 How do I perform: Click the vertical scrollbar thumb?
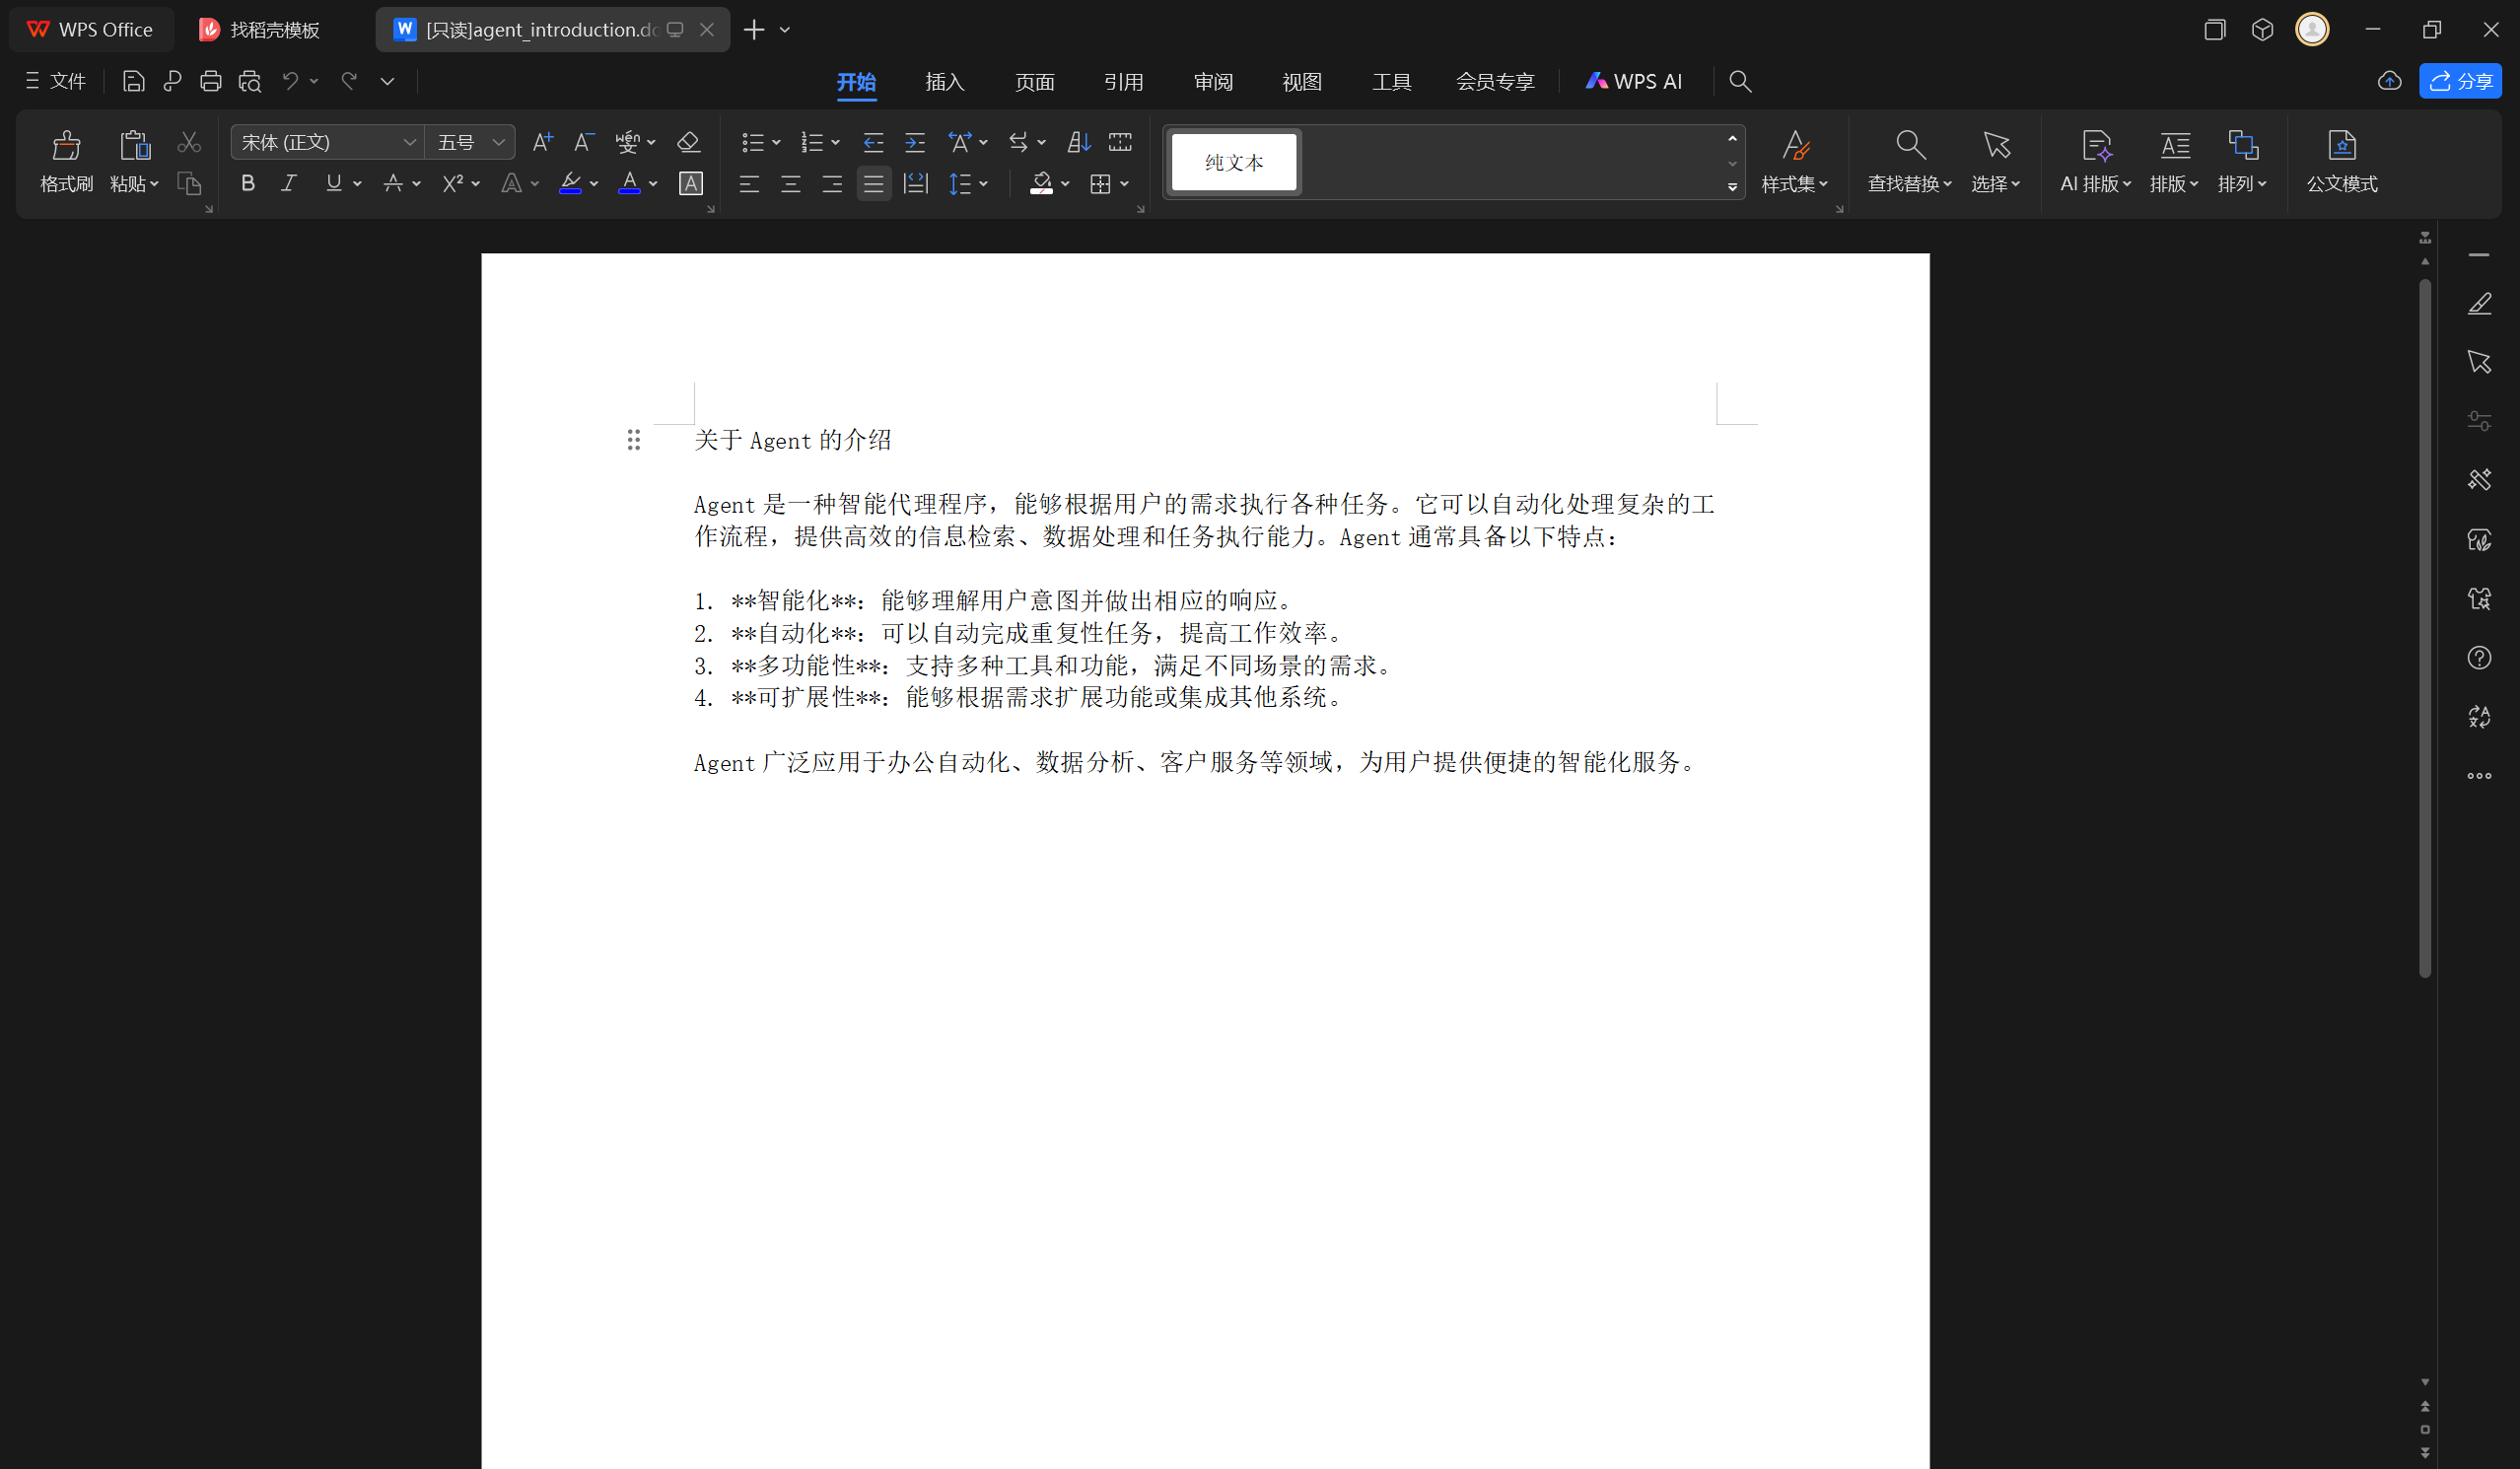pos(2425,628)
